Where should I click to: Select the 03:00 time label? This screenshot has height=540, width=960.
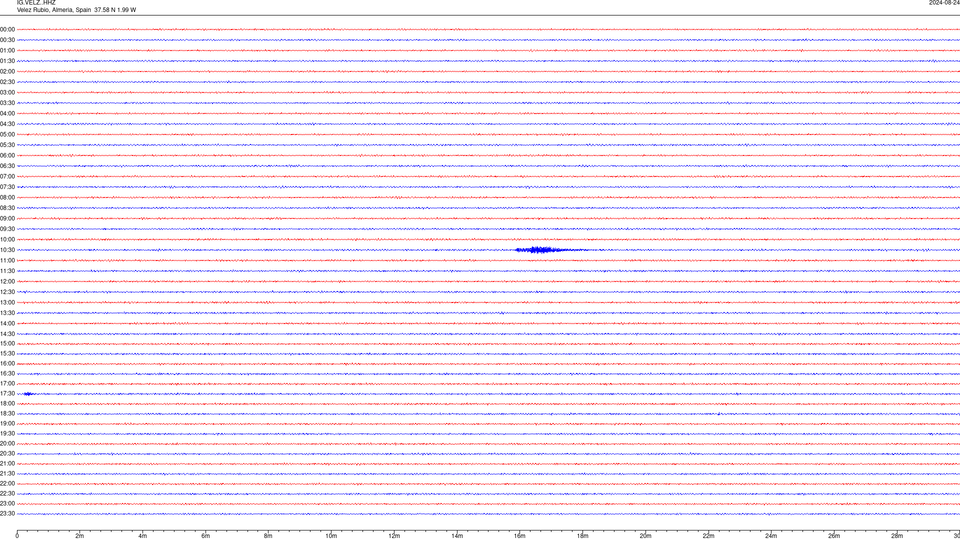pyautogui.click(x=7, y=92)
